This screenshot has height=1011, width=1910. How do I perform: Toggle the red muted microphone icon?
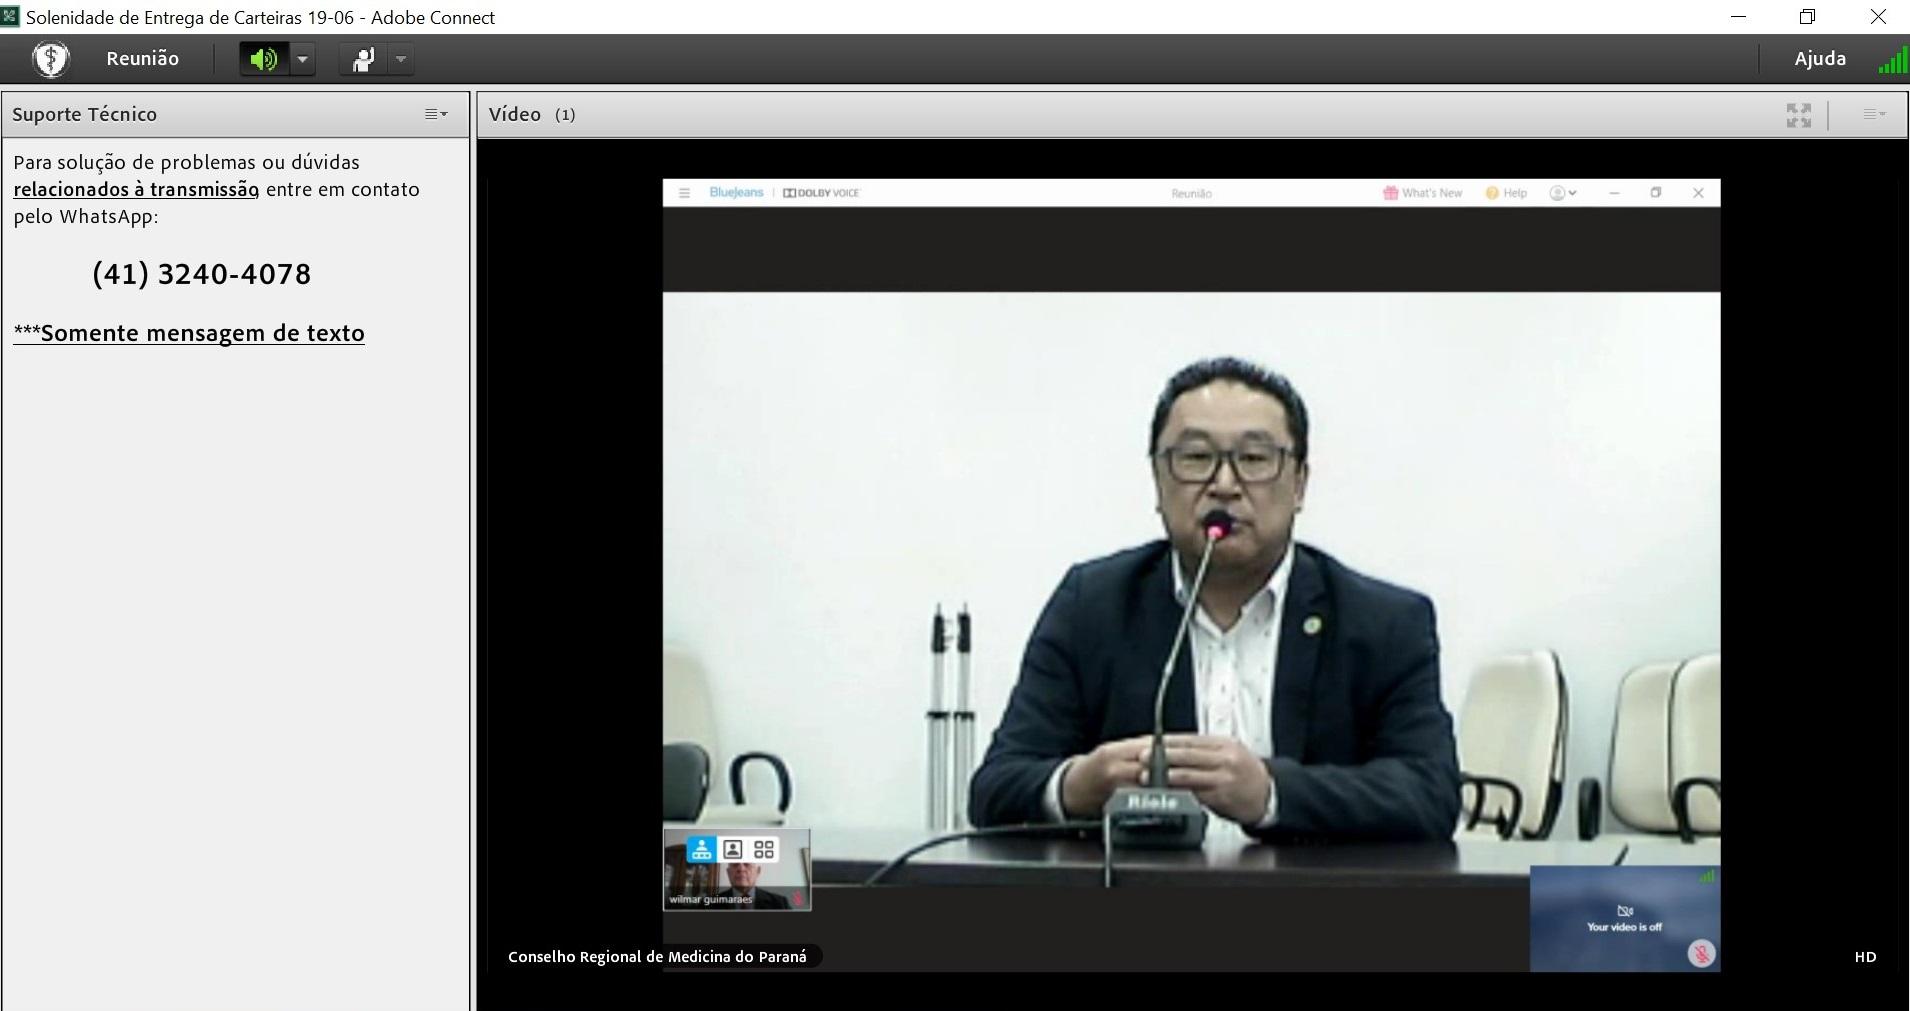point(1701,953)
